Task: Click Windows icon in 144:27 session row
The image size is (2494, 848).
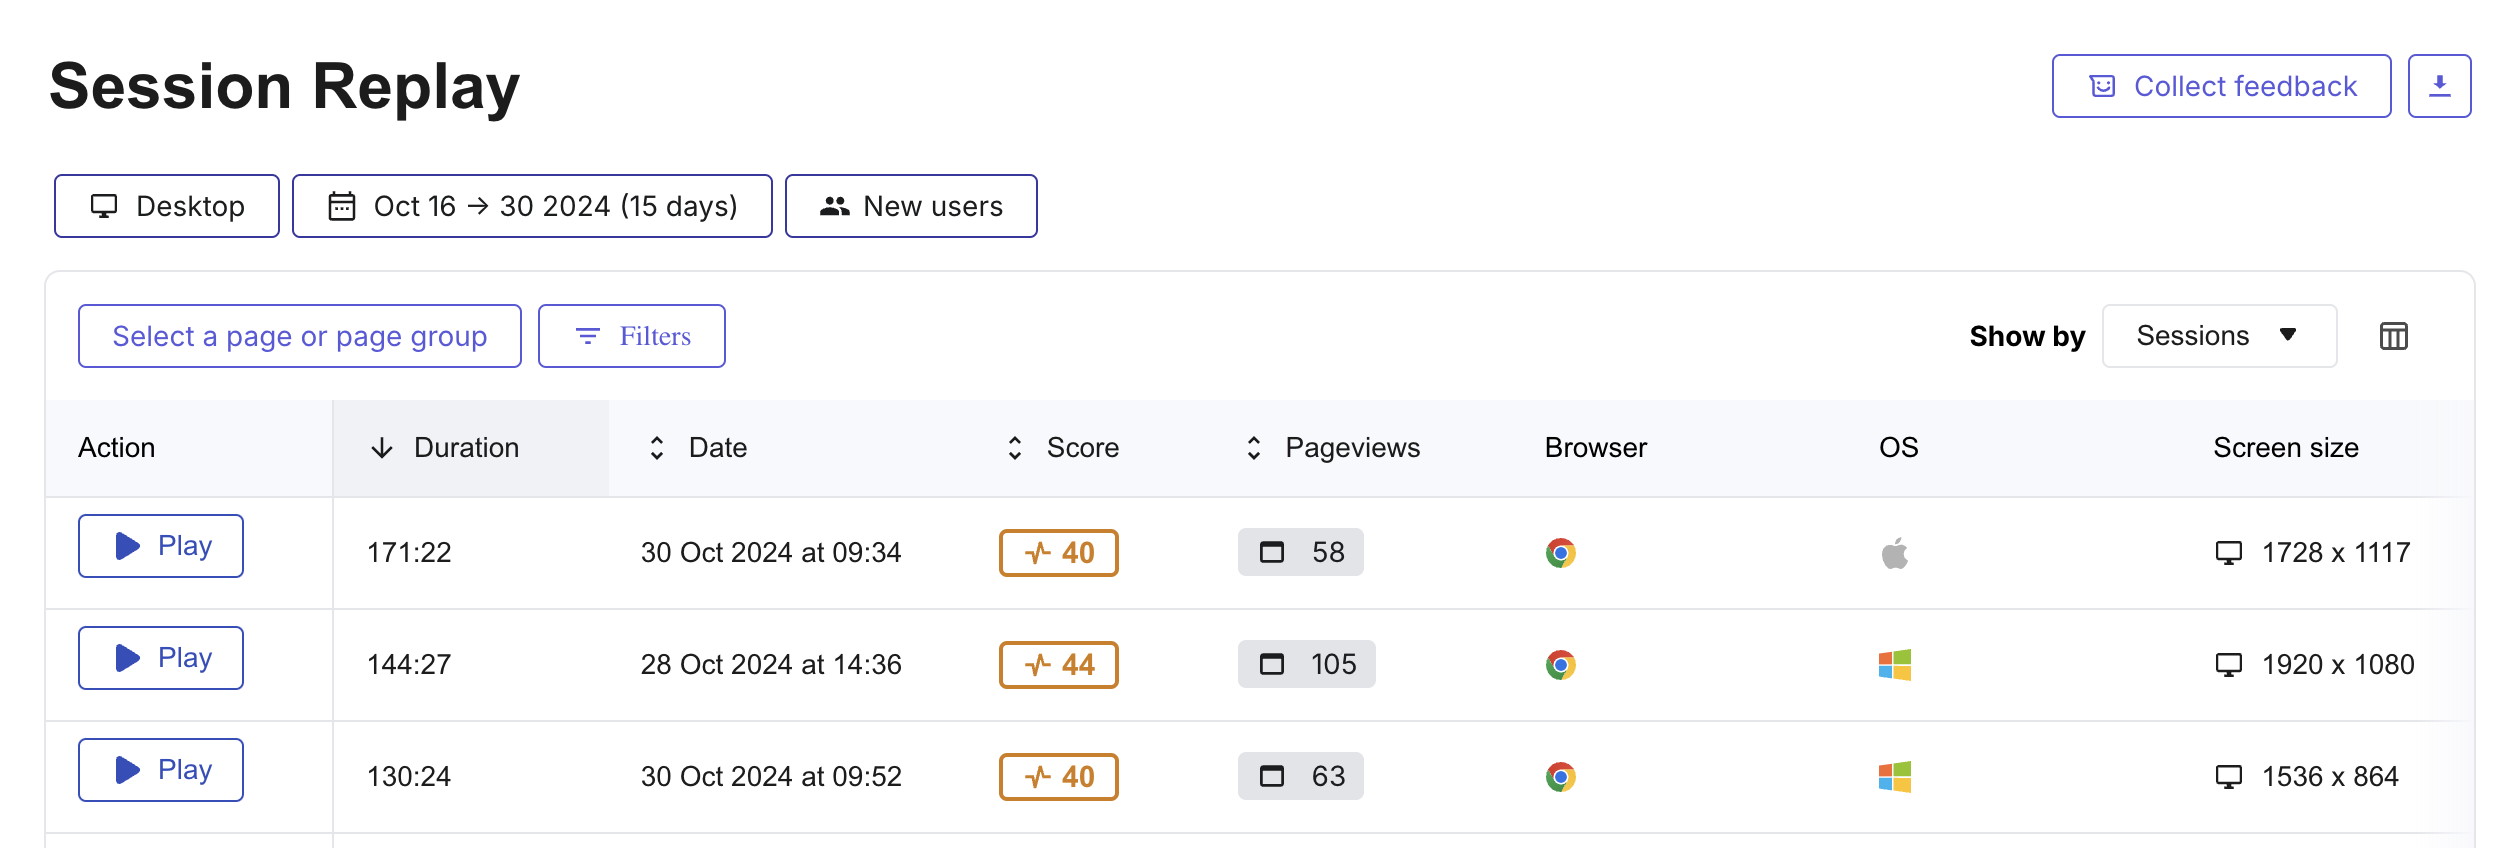Action: pos(1894,665)
